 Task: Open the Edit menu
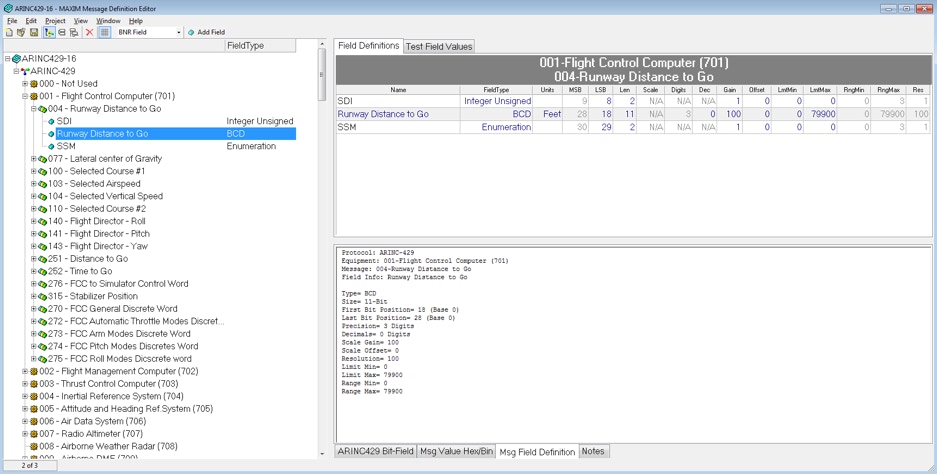(x=31, y=21)
